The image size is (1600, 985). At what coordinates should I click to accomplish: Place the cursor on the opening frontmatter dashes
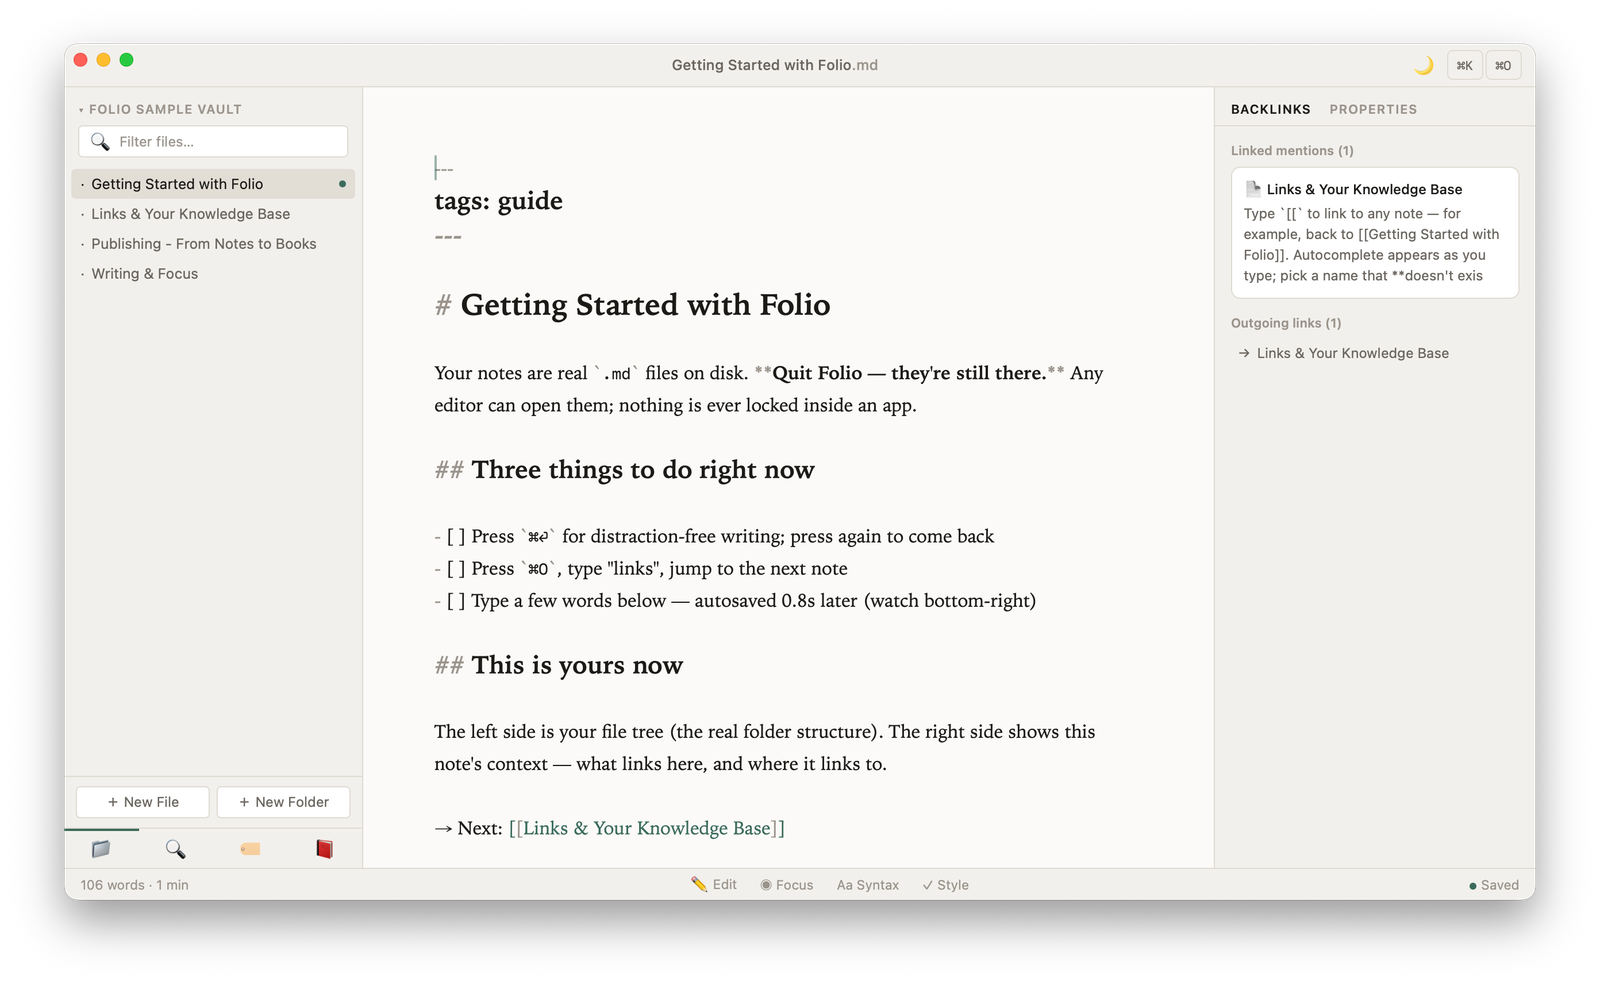(x=444, y=169)
